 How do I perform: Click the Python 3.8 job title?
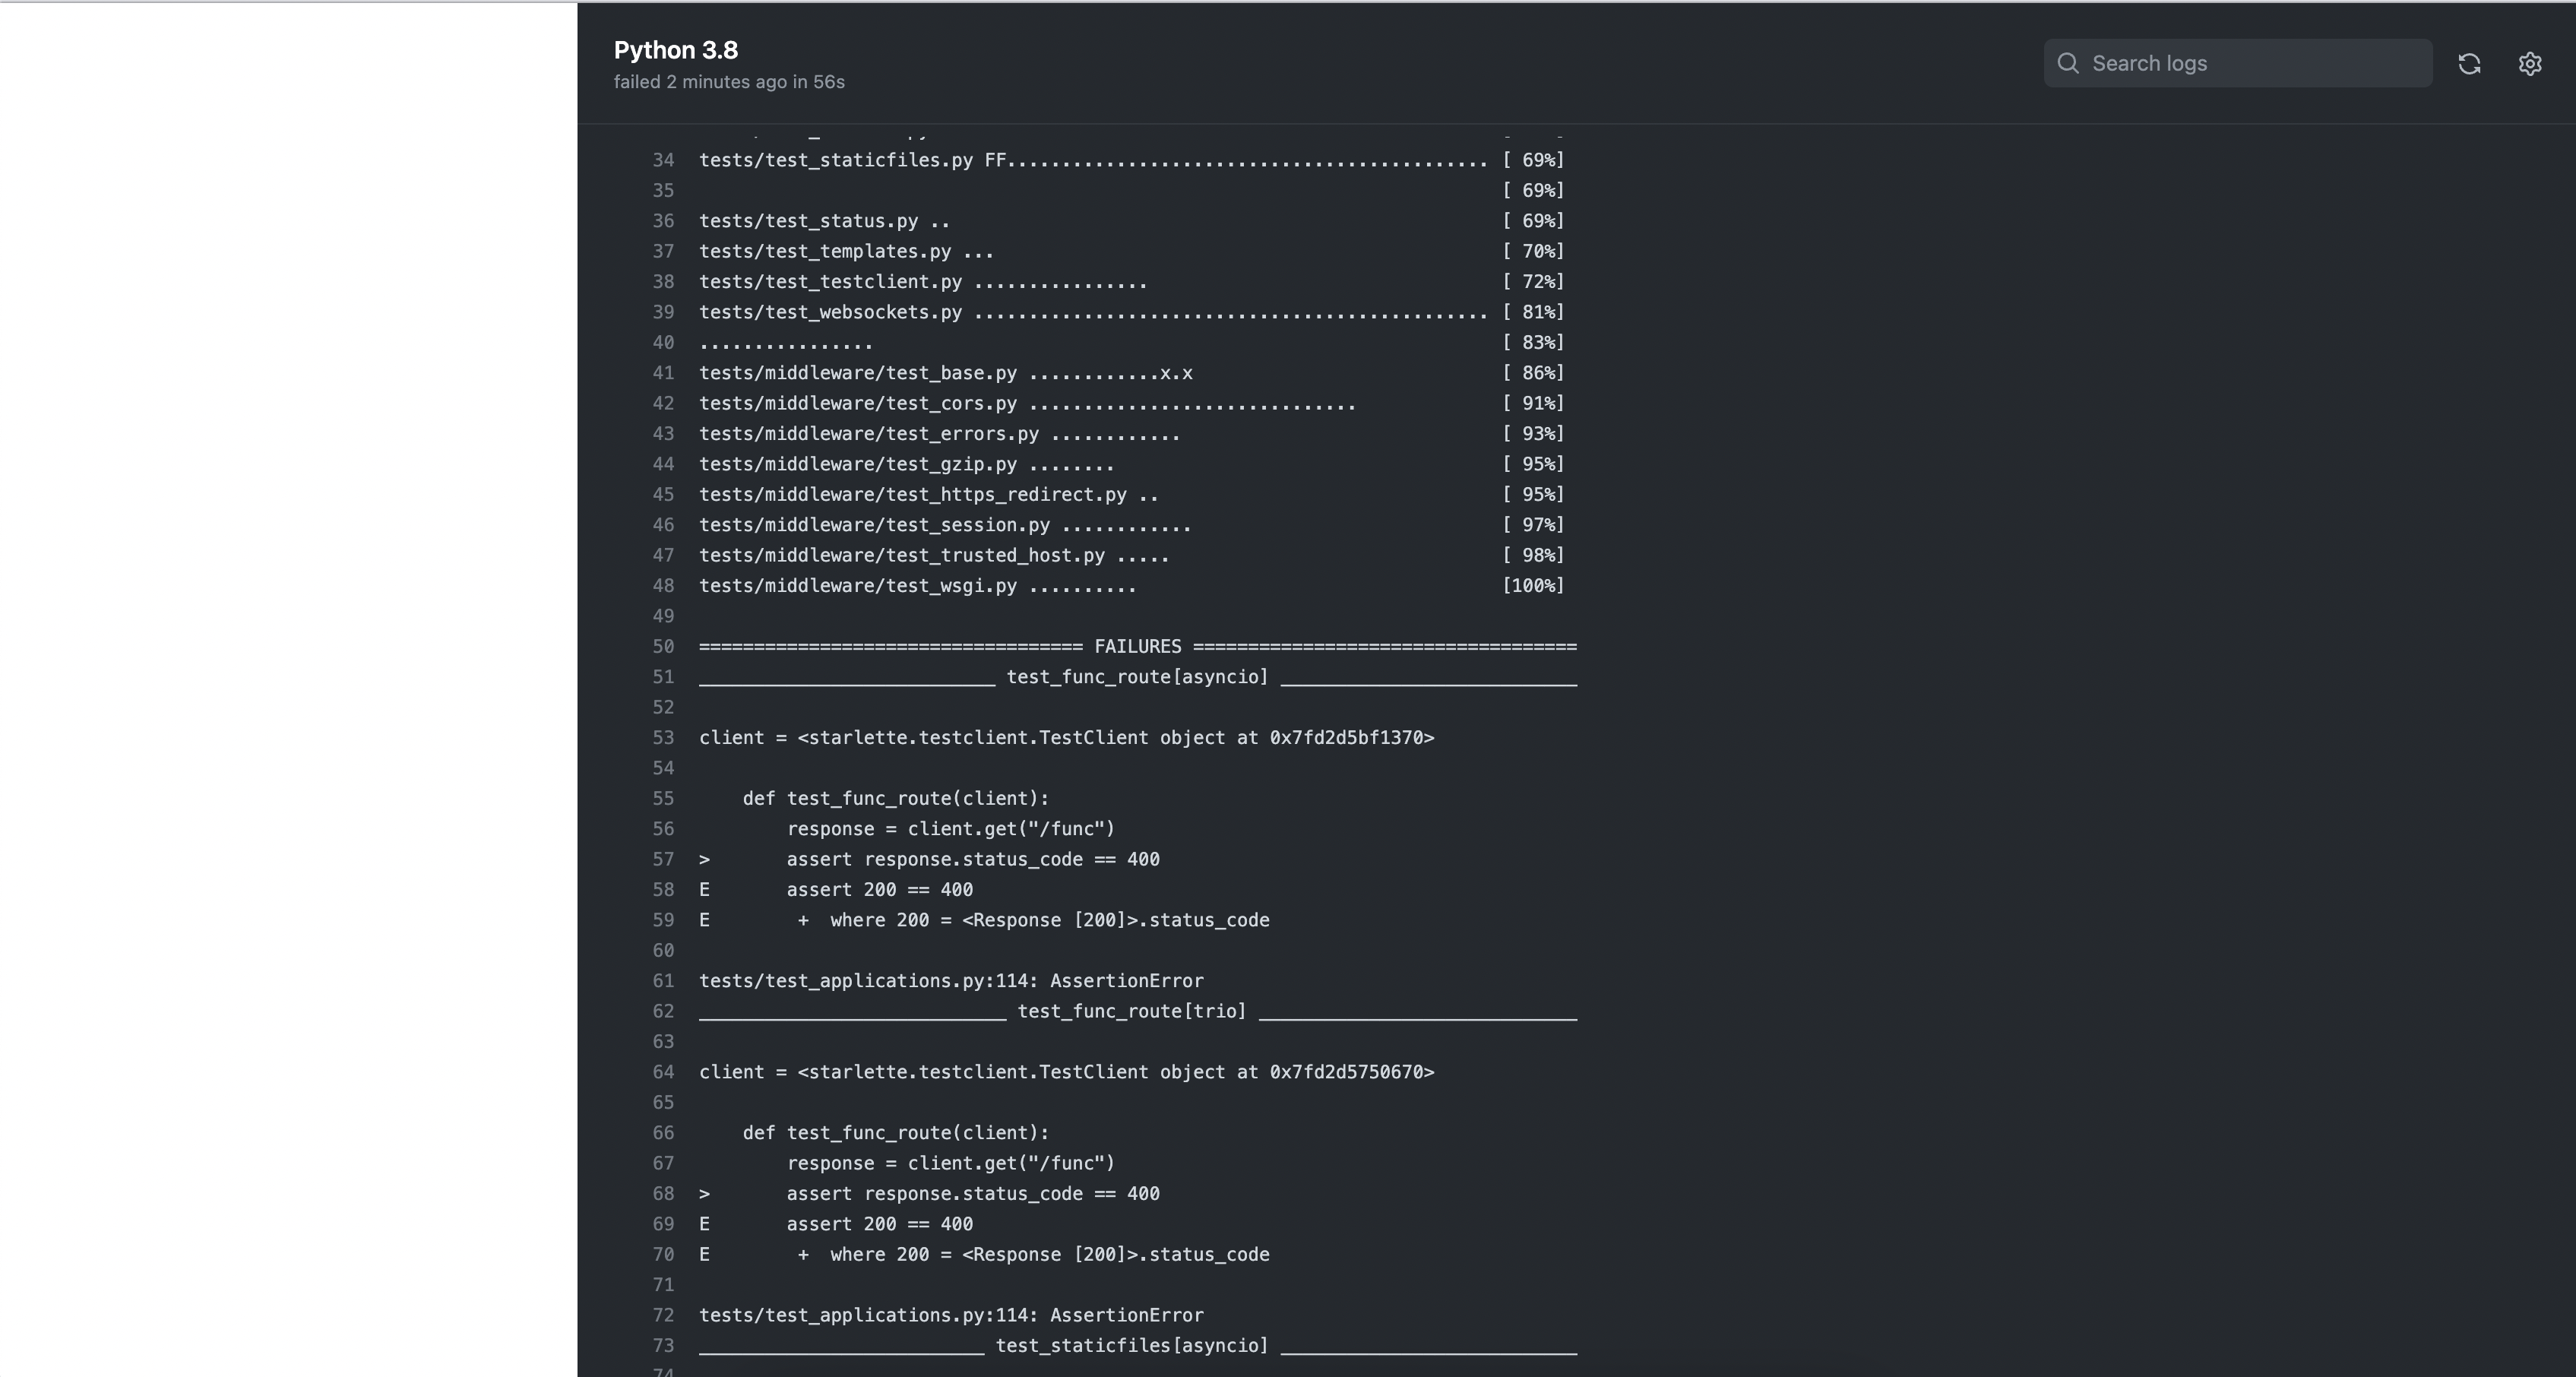coord(675,50)
